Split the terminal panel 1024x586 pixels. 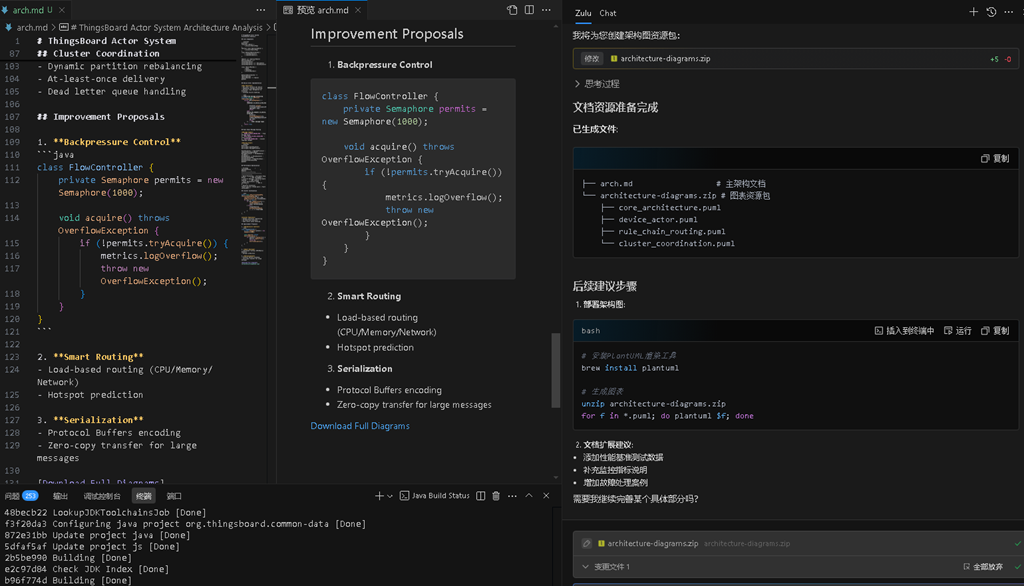point(481,496)
